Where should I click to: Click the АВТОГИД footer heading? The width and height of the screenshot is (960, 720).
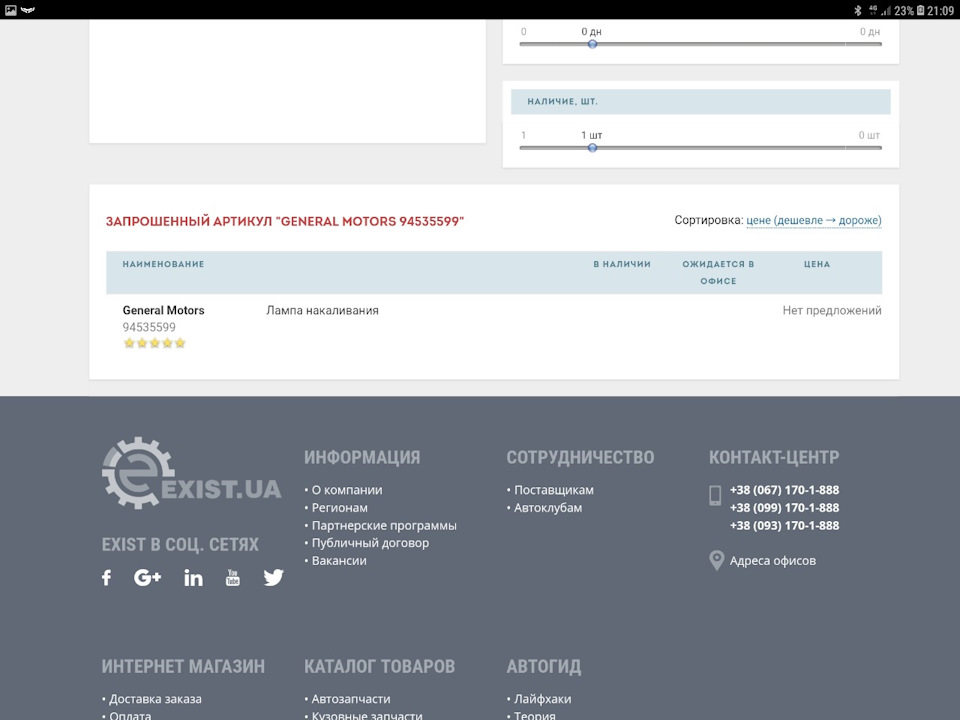click(x=544, y=666)
